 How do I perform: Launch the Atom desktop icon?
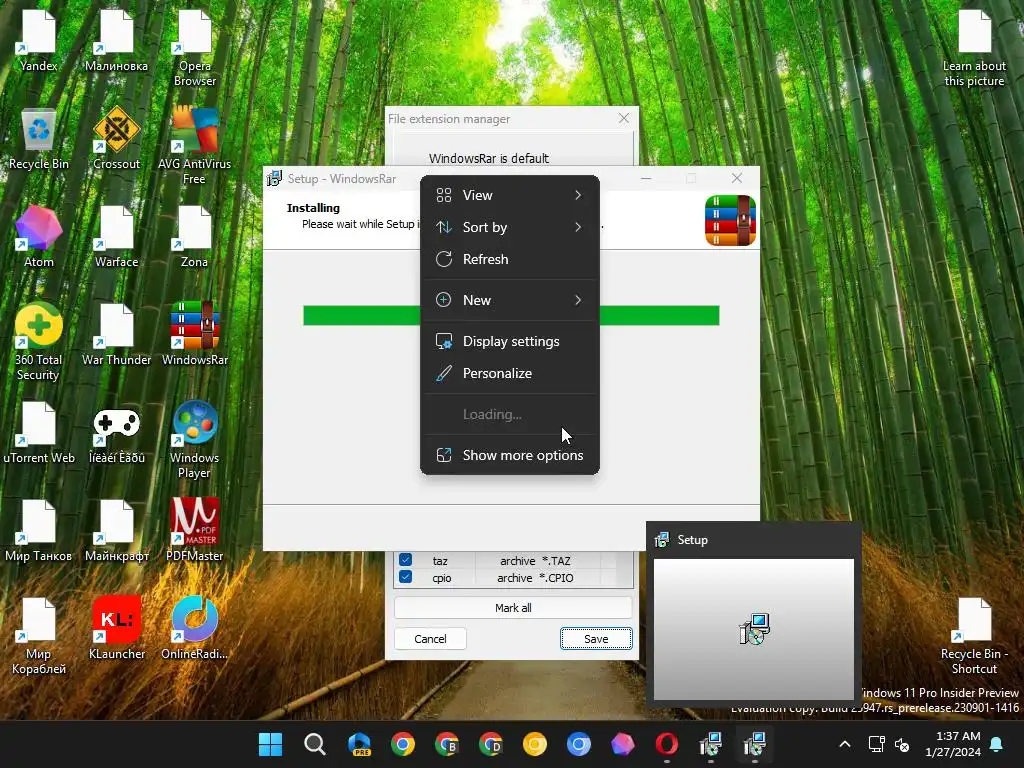pos(39,236)
